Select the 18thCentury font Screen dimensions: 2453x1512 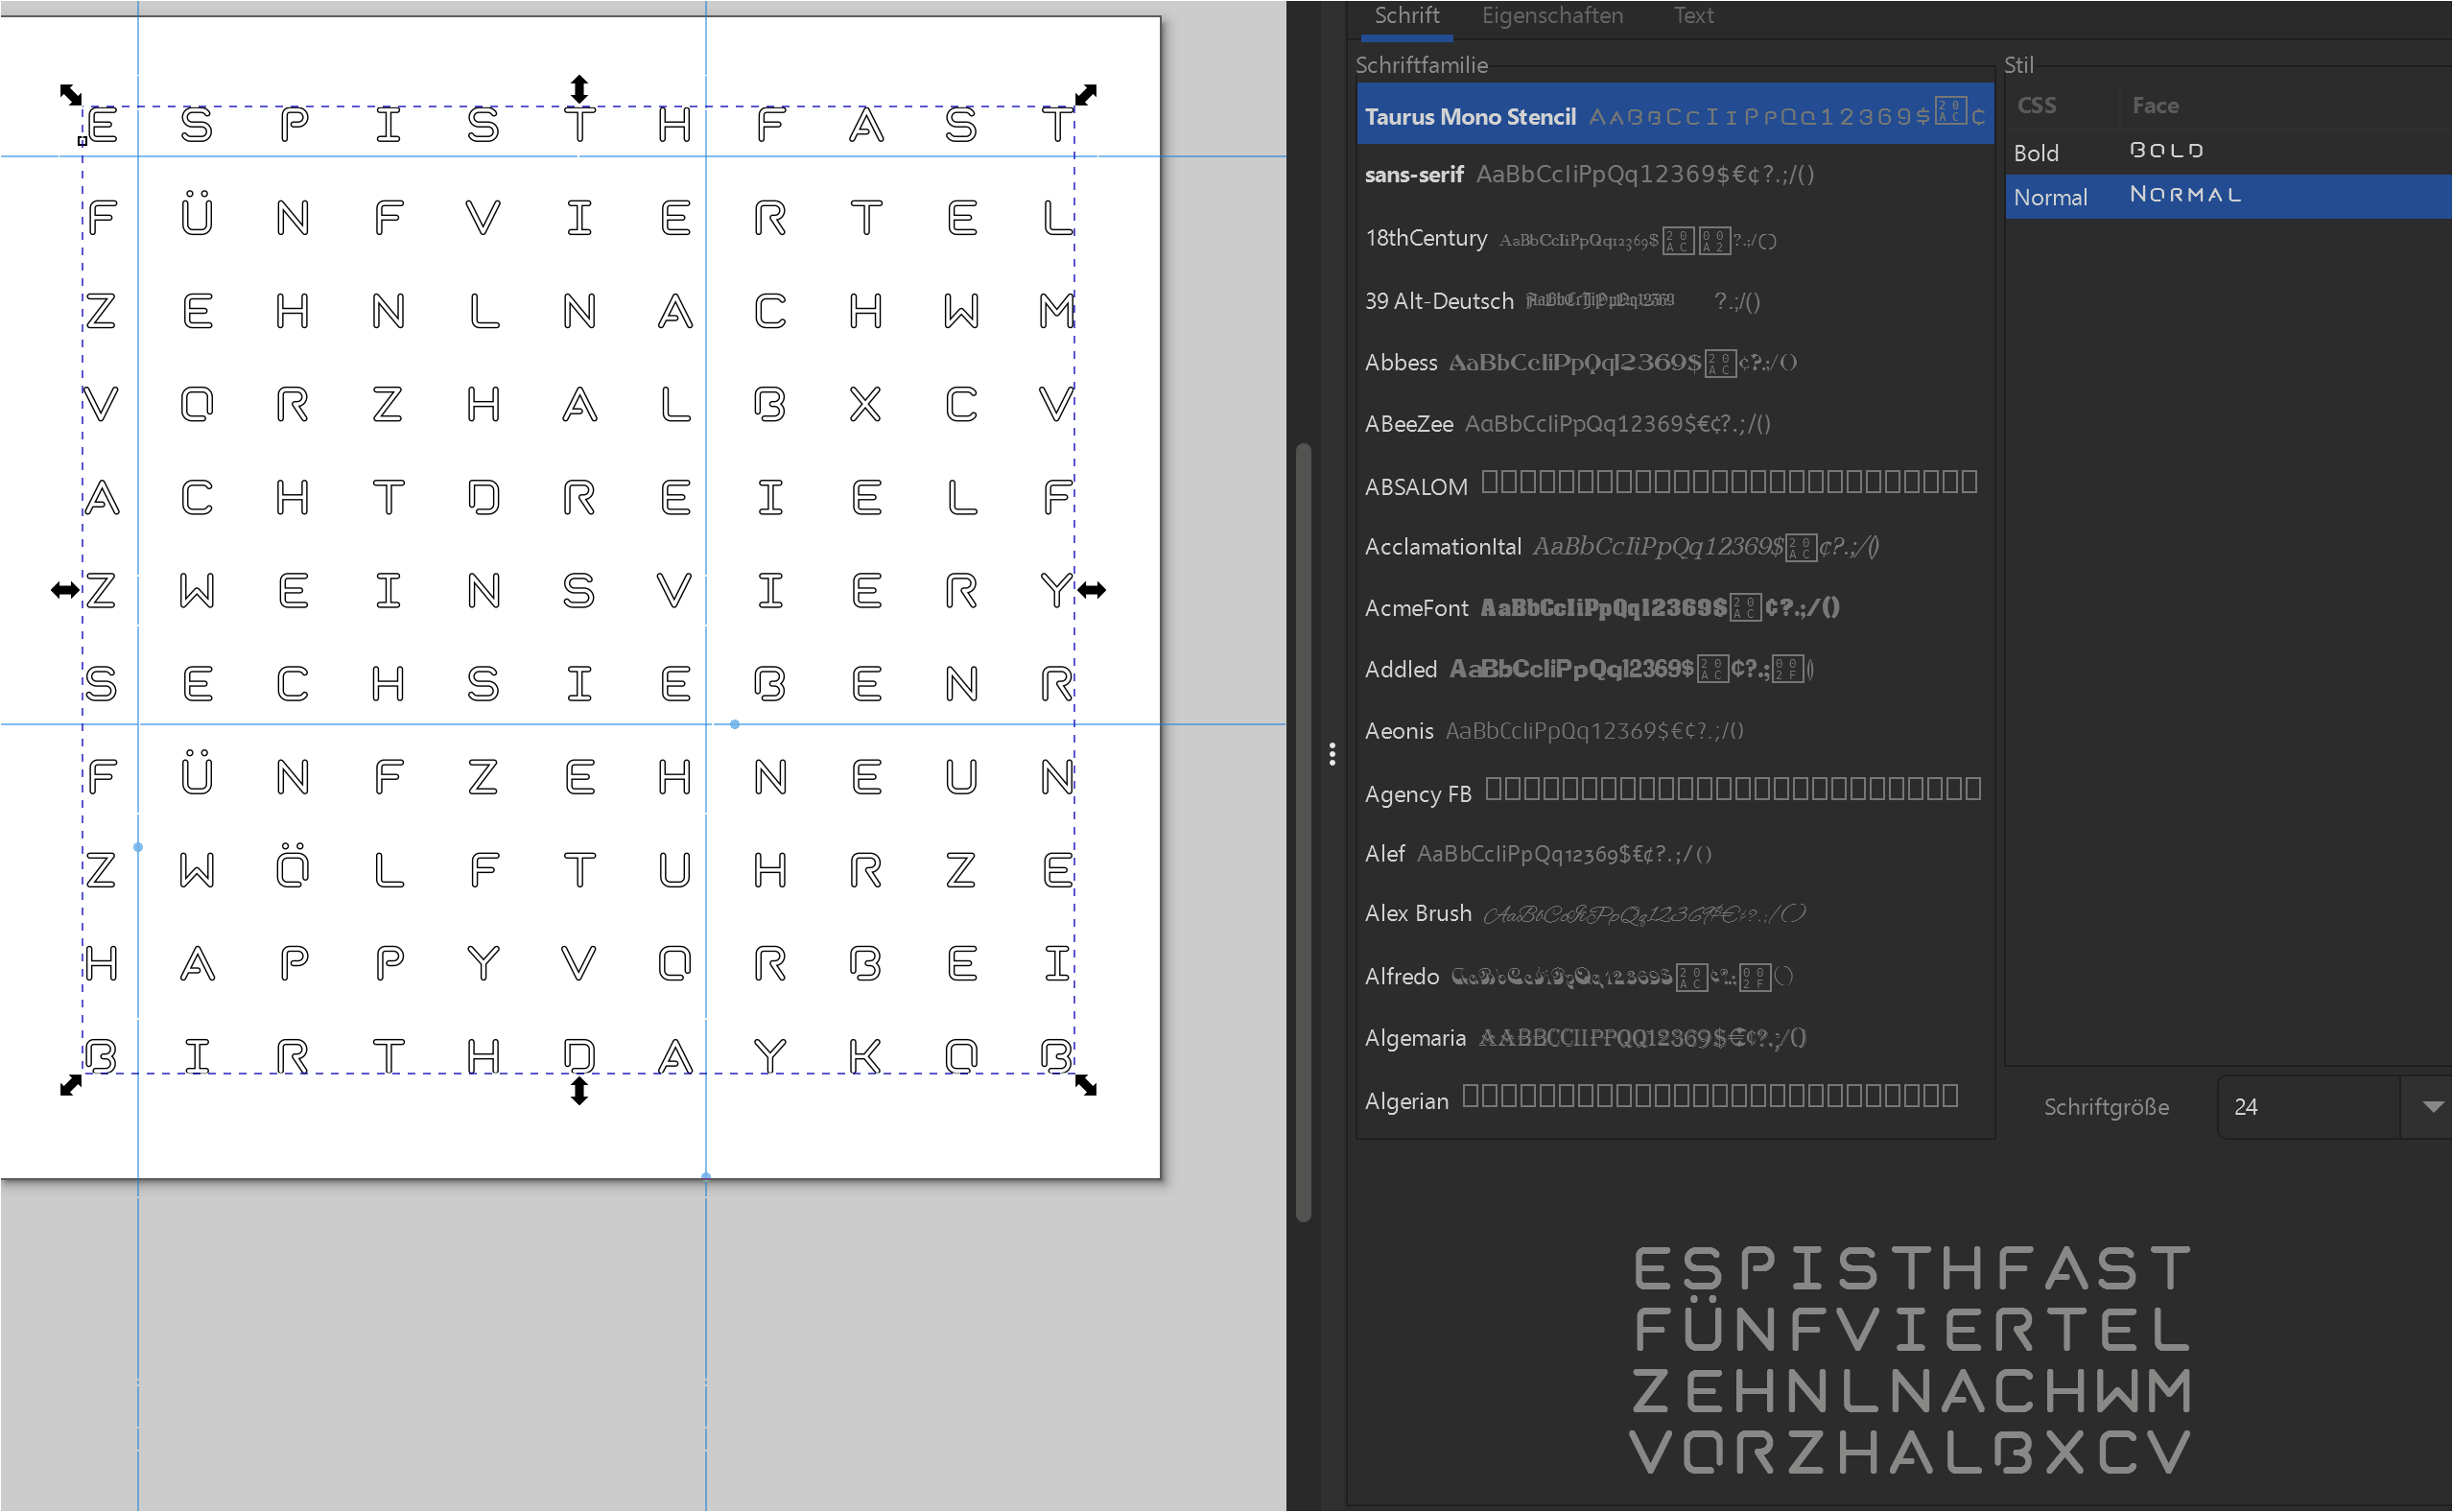[x=1675, y=239]
